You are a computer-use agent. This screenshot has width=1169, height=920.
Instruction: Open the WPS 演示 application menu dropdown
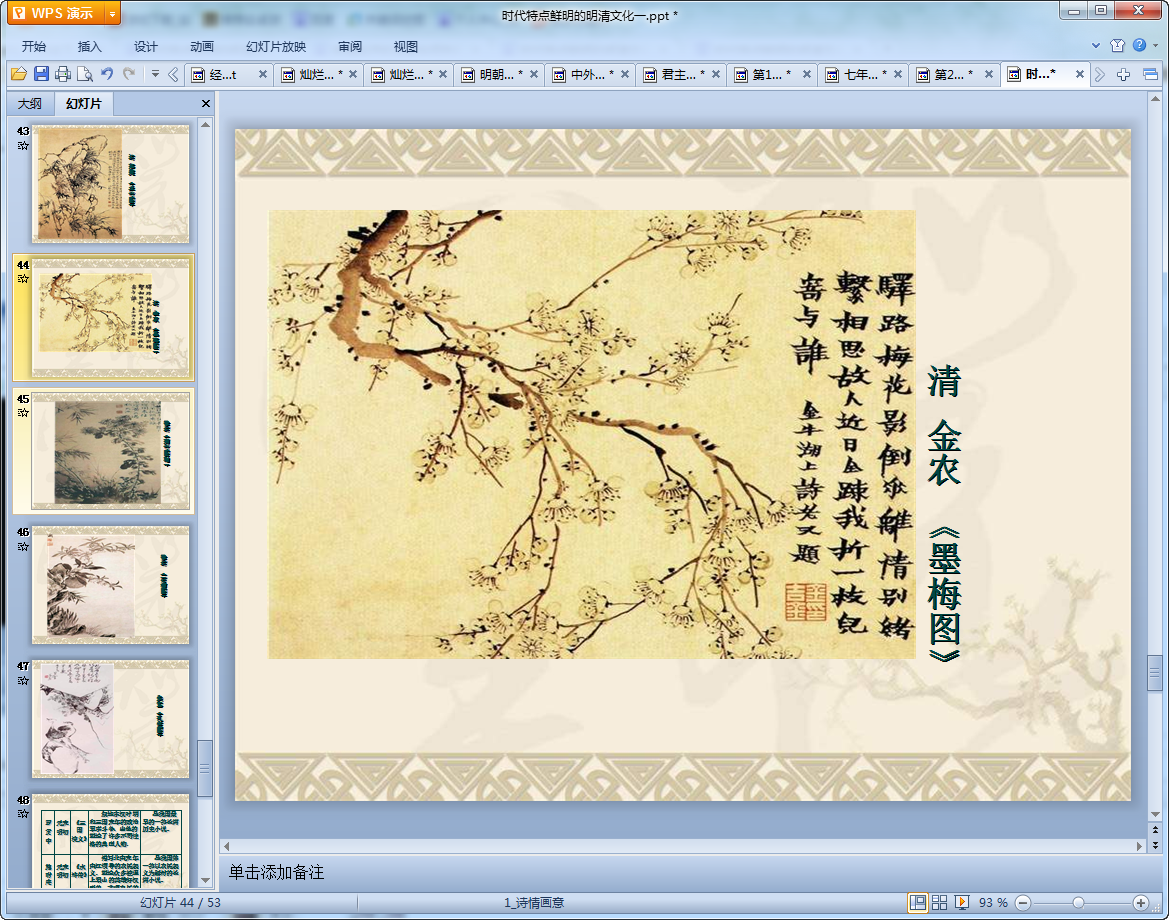click(x=112, y=13)
